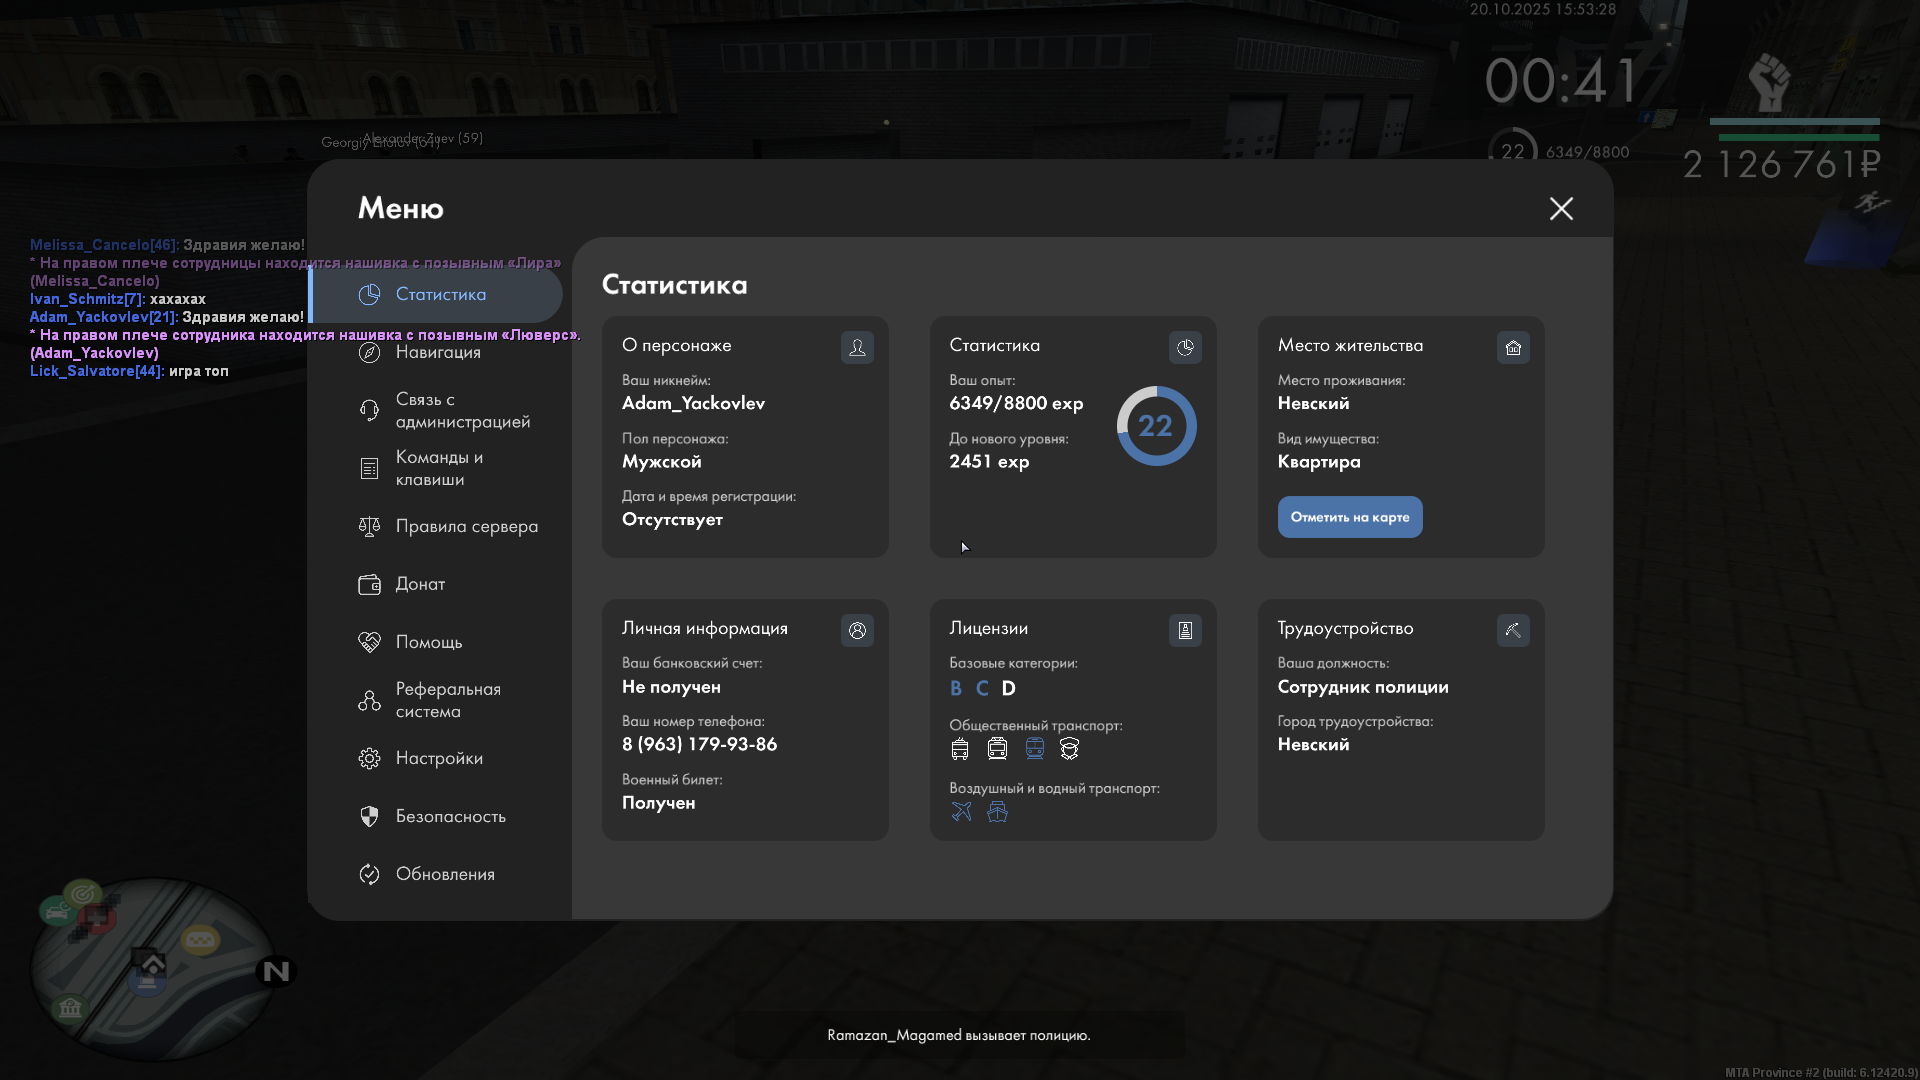Click the level 22 circular progress ring
1920x1080 pixels.
coord(1156,426)
